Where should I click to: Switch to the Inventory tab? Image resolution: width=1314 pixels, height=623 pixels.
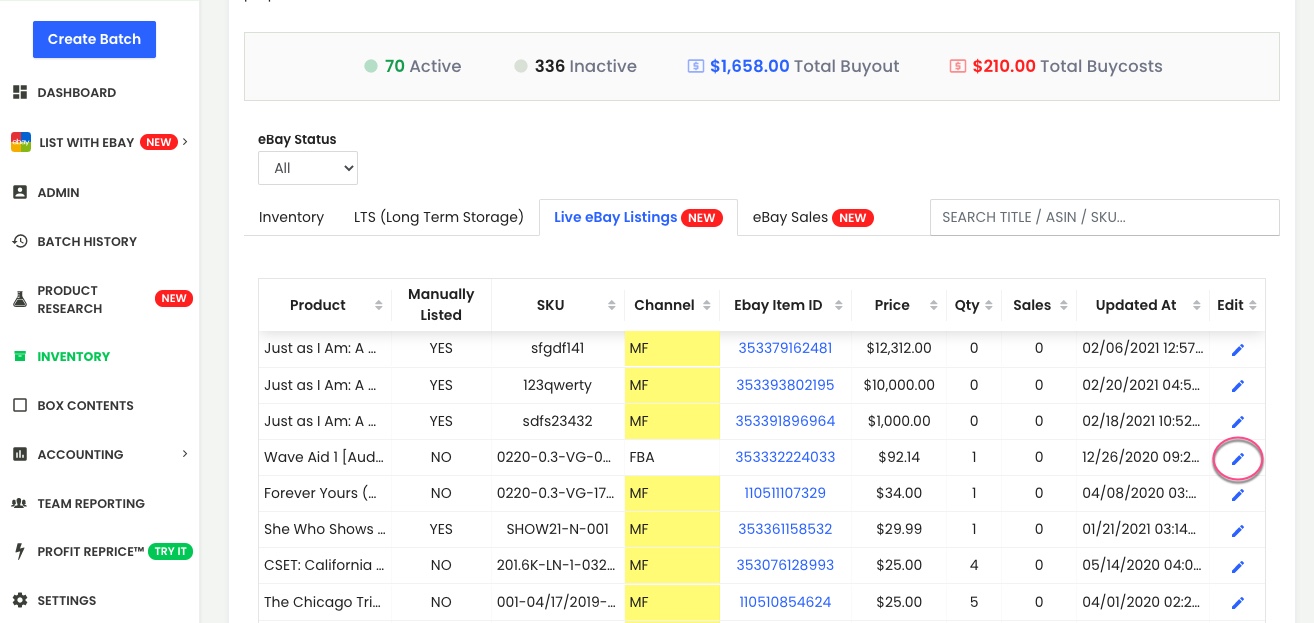[x=291, y=217]
